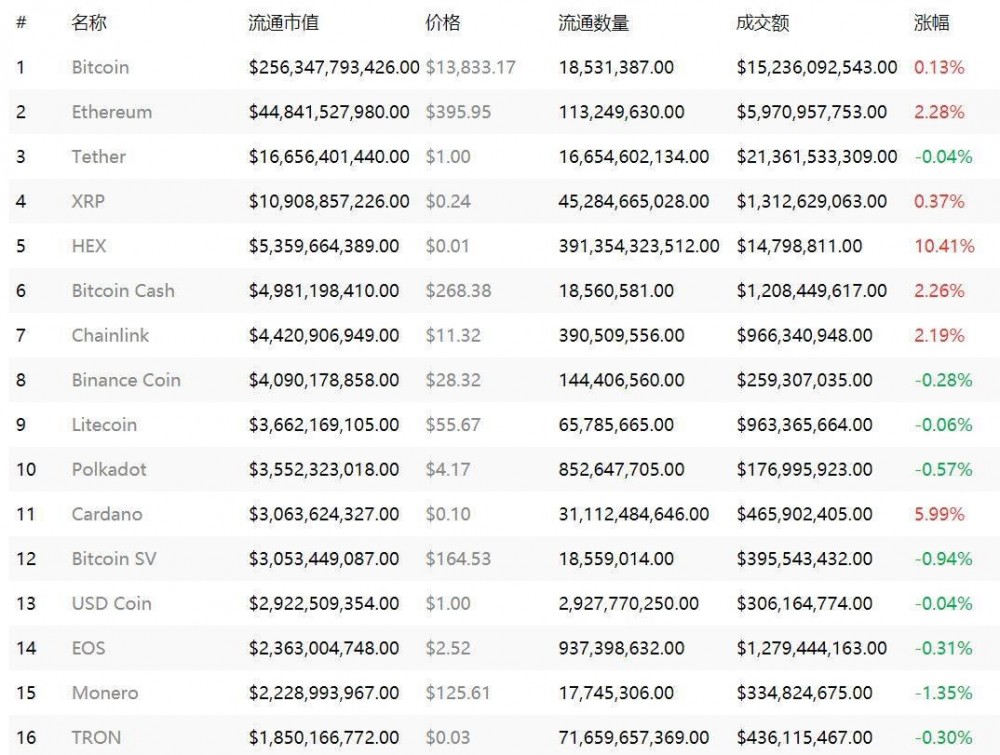Viewport: 1000px width, 755px height.
Task: Open the XRP coin page
Action: (x=88, y=201)
